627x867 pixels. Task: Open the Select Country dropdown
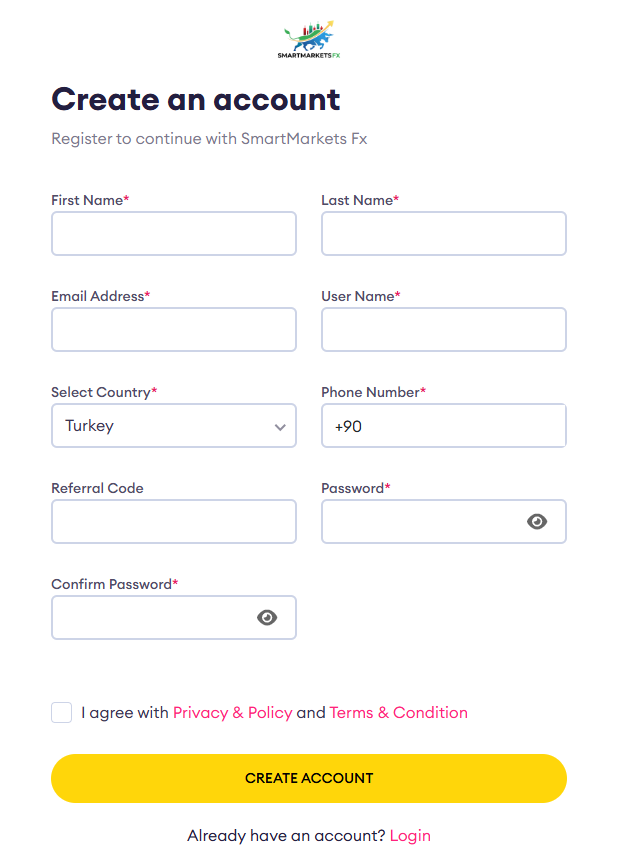point(173,426)
